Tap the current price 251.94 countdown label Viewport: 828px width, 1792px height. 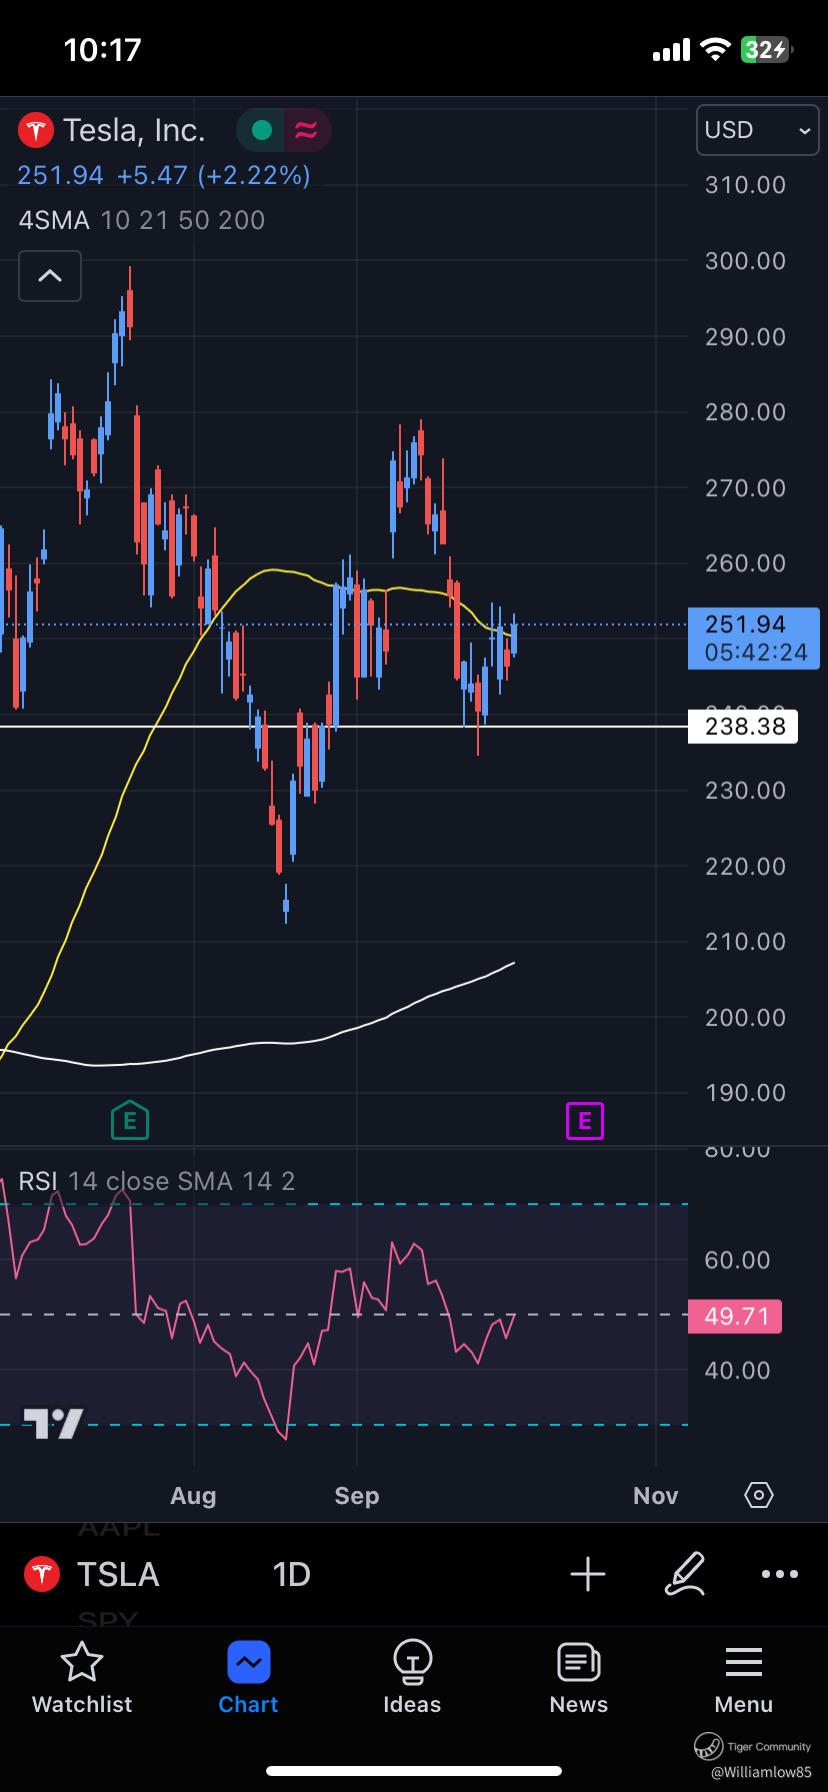click(754, 638)
